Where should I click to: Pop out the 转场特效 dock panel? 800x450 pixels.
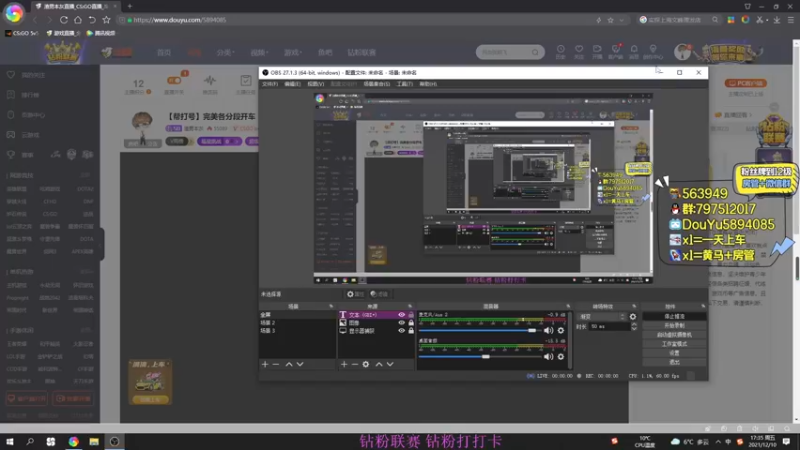[x=634, y=306]
